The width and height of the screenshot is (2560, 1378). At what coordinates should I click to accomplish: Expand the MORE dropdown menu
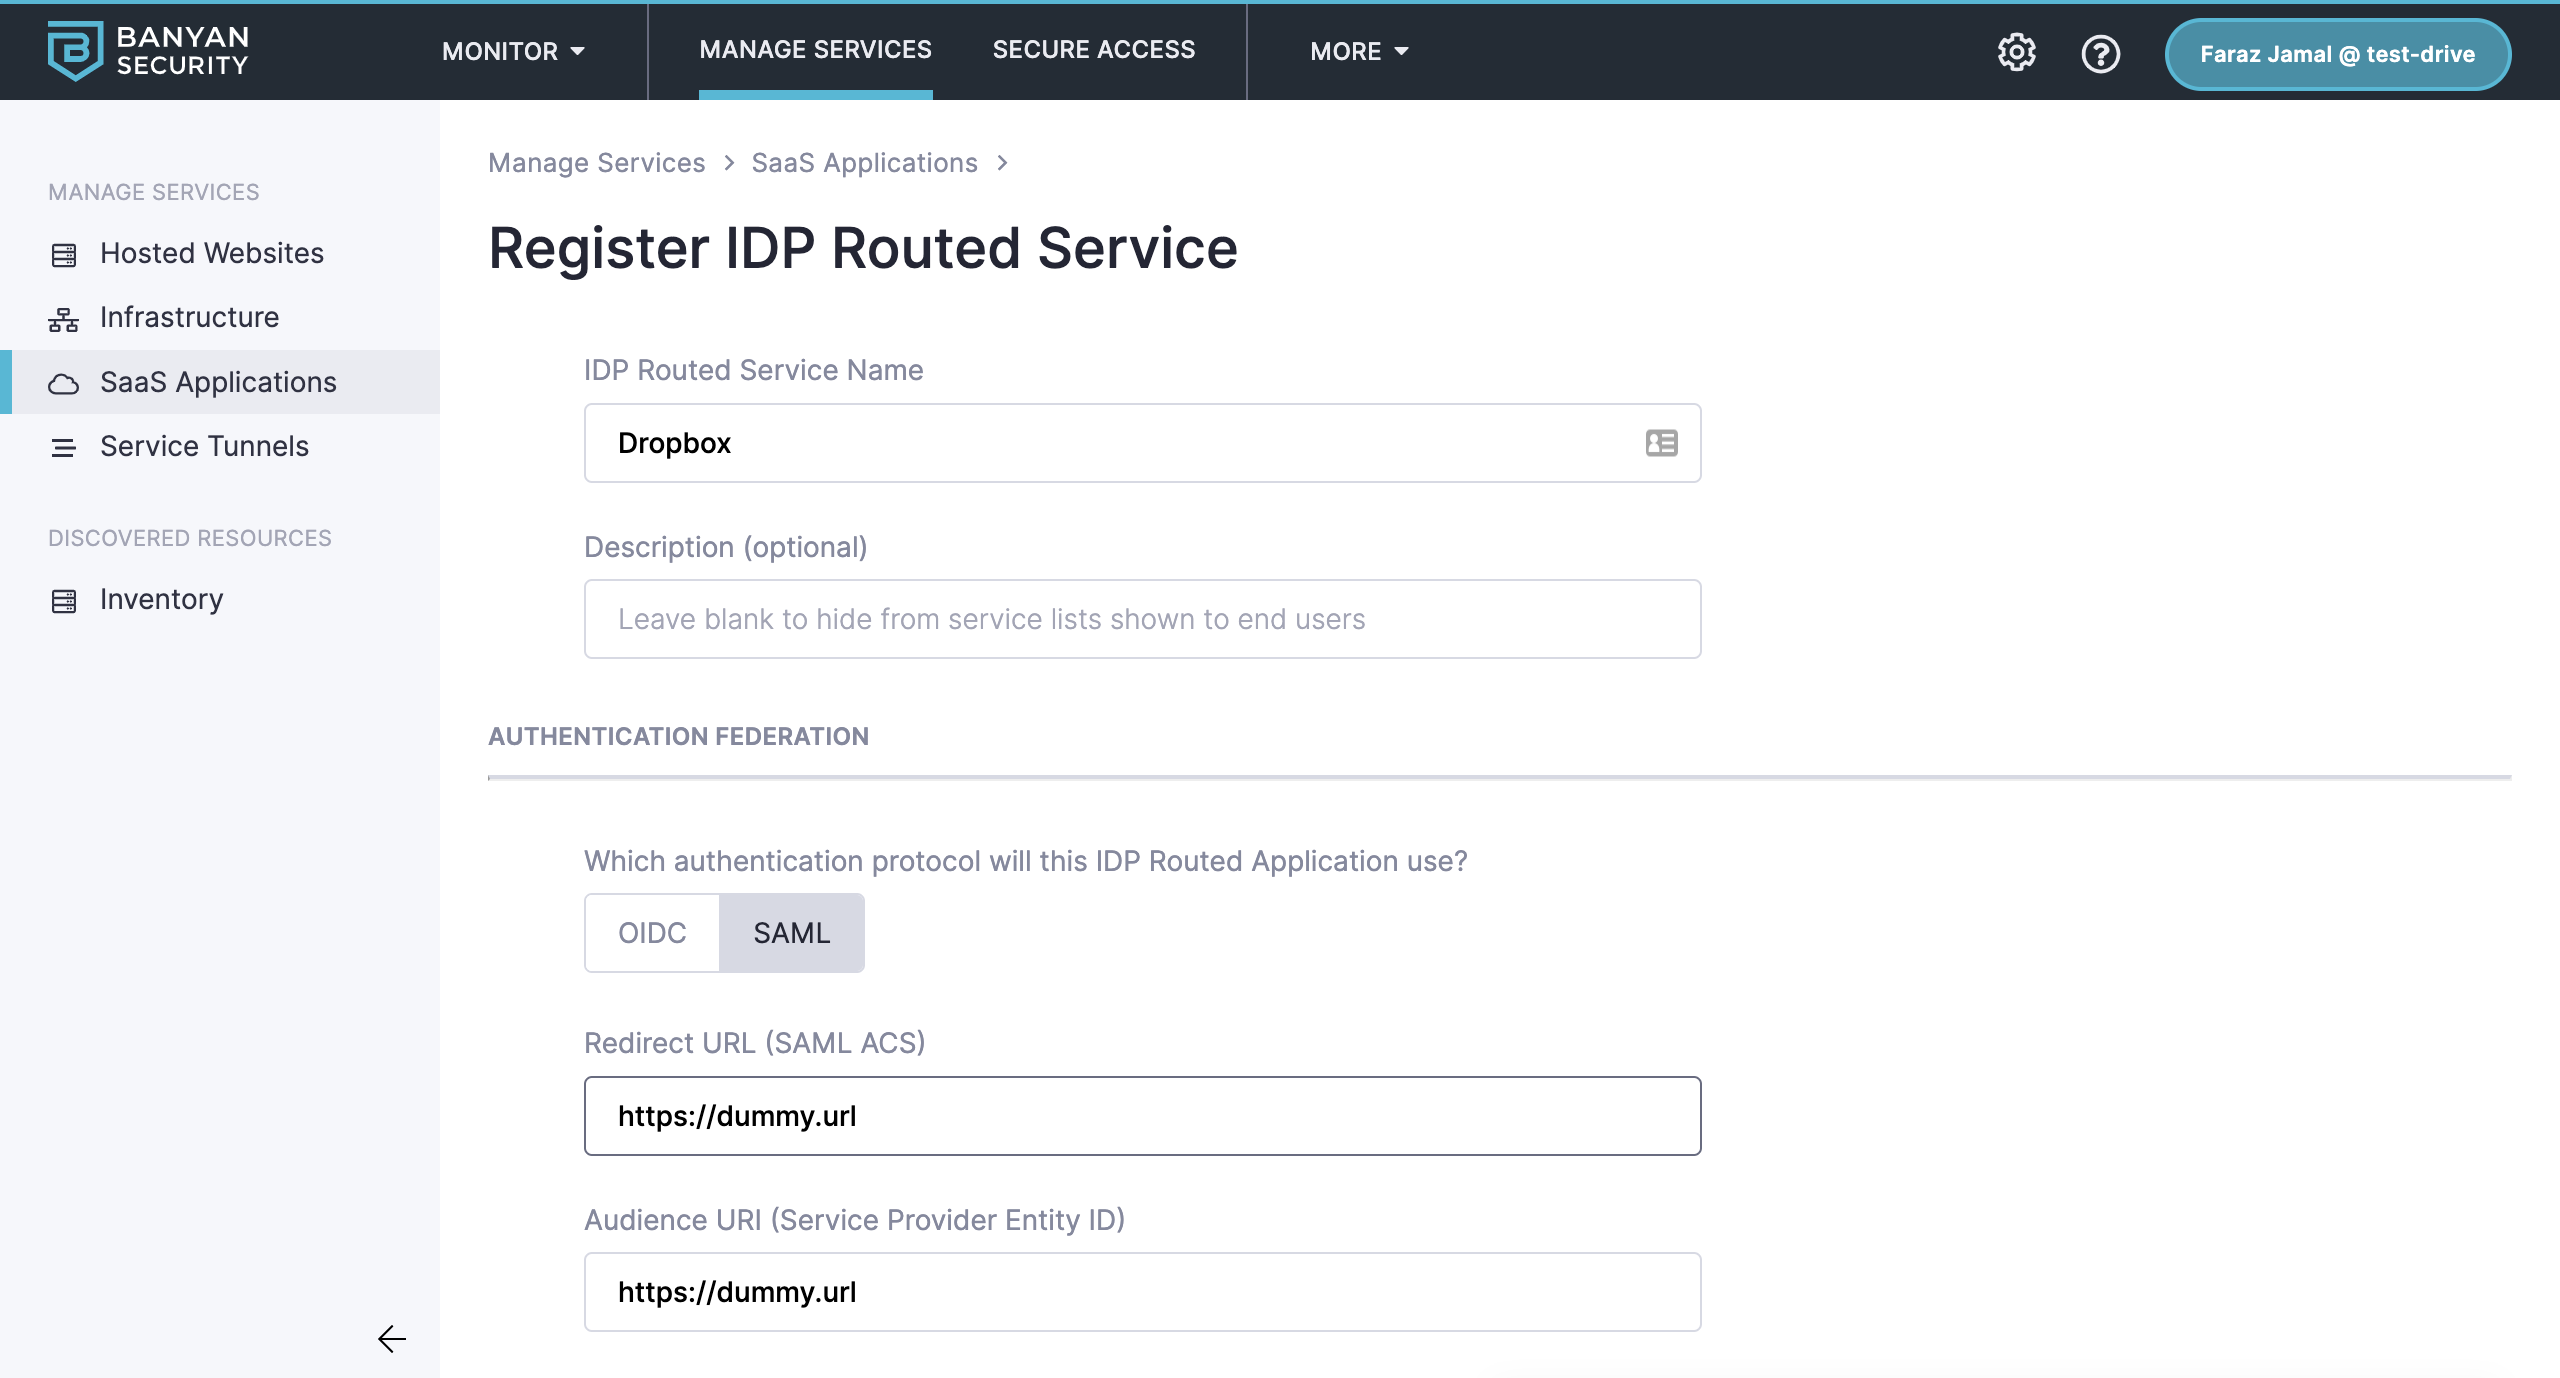[x=1359, y=51]
